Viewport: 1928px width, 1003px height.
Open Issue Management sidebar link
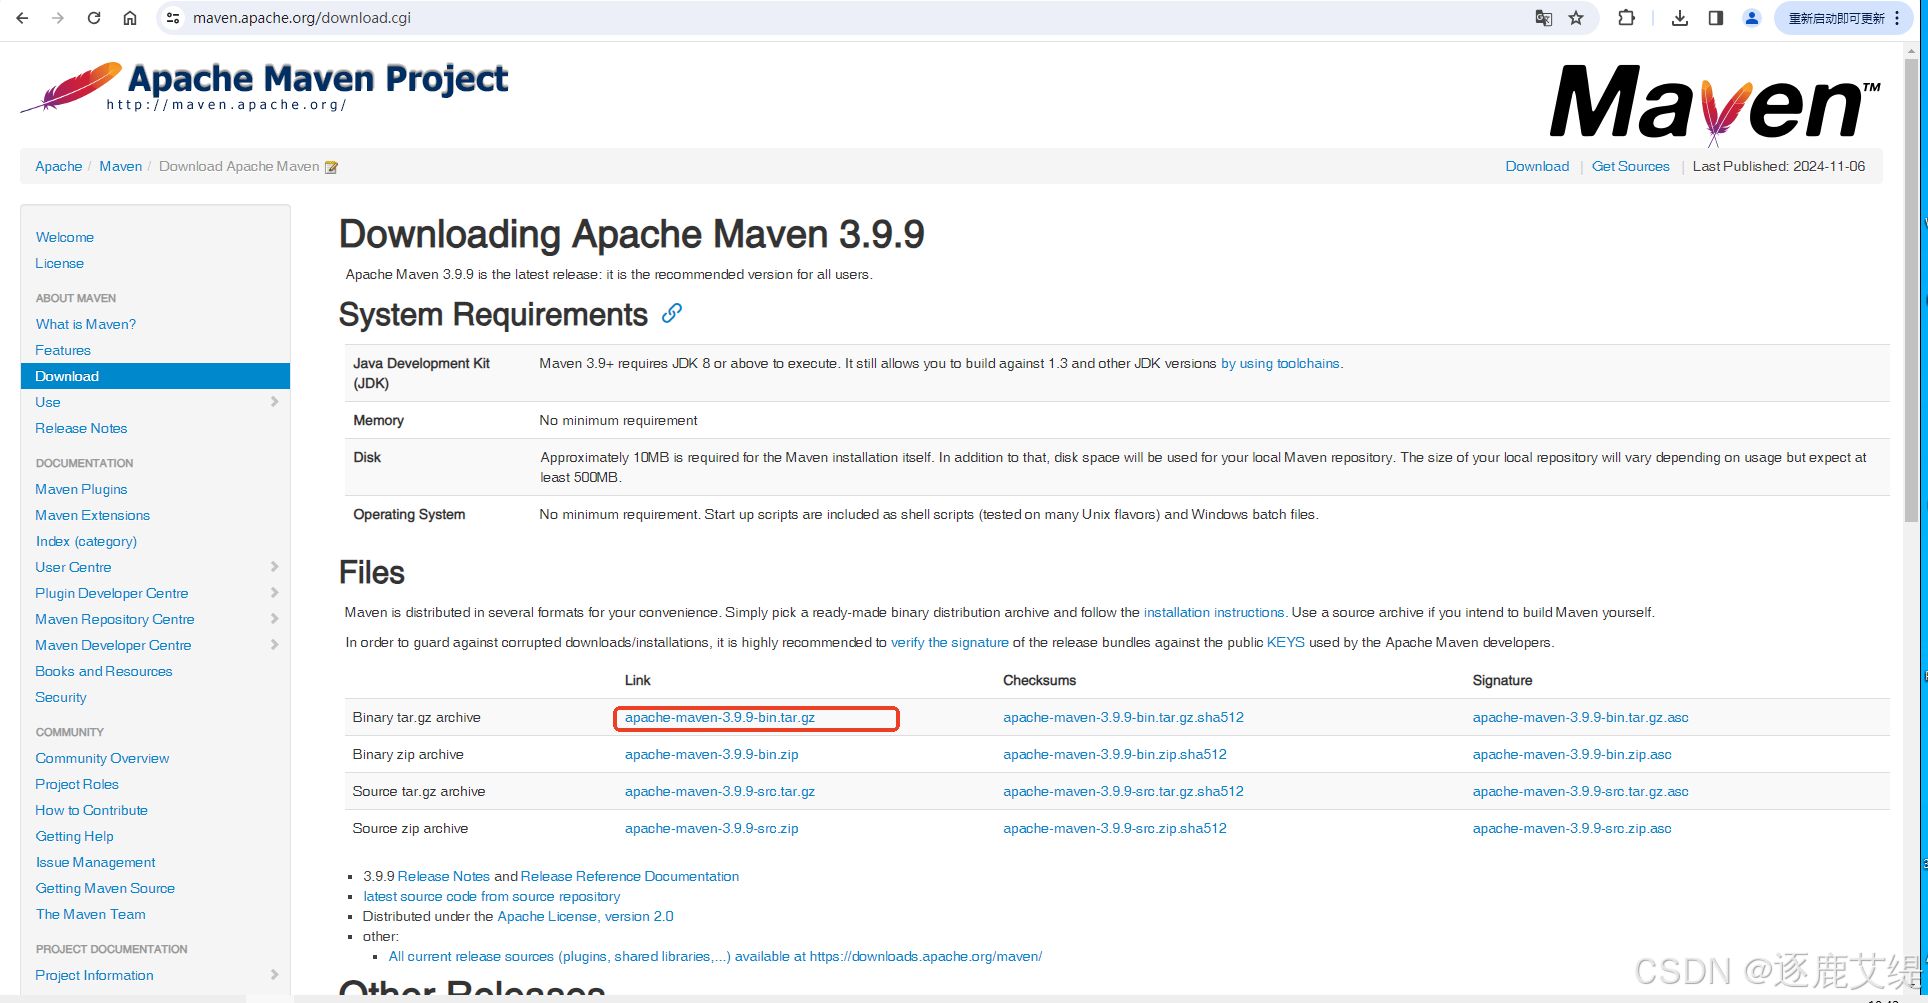click(96, 862)
